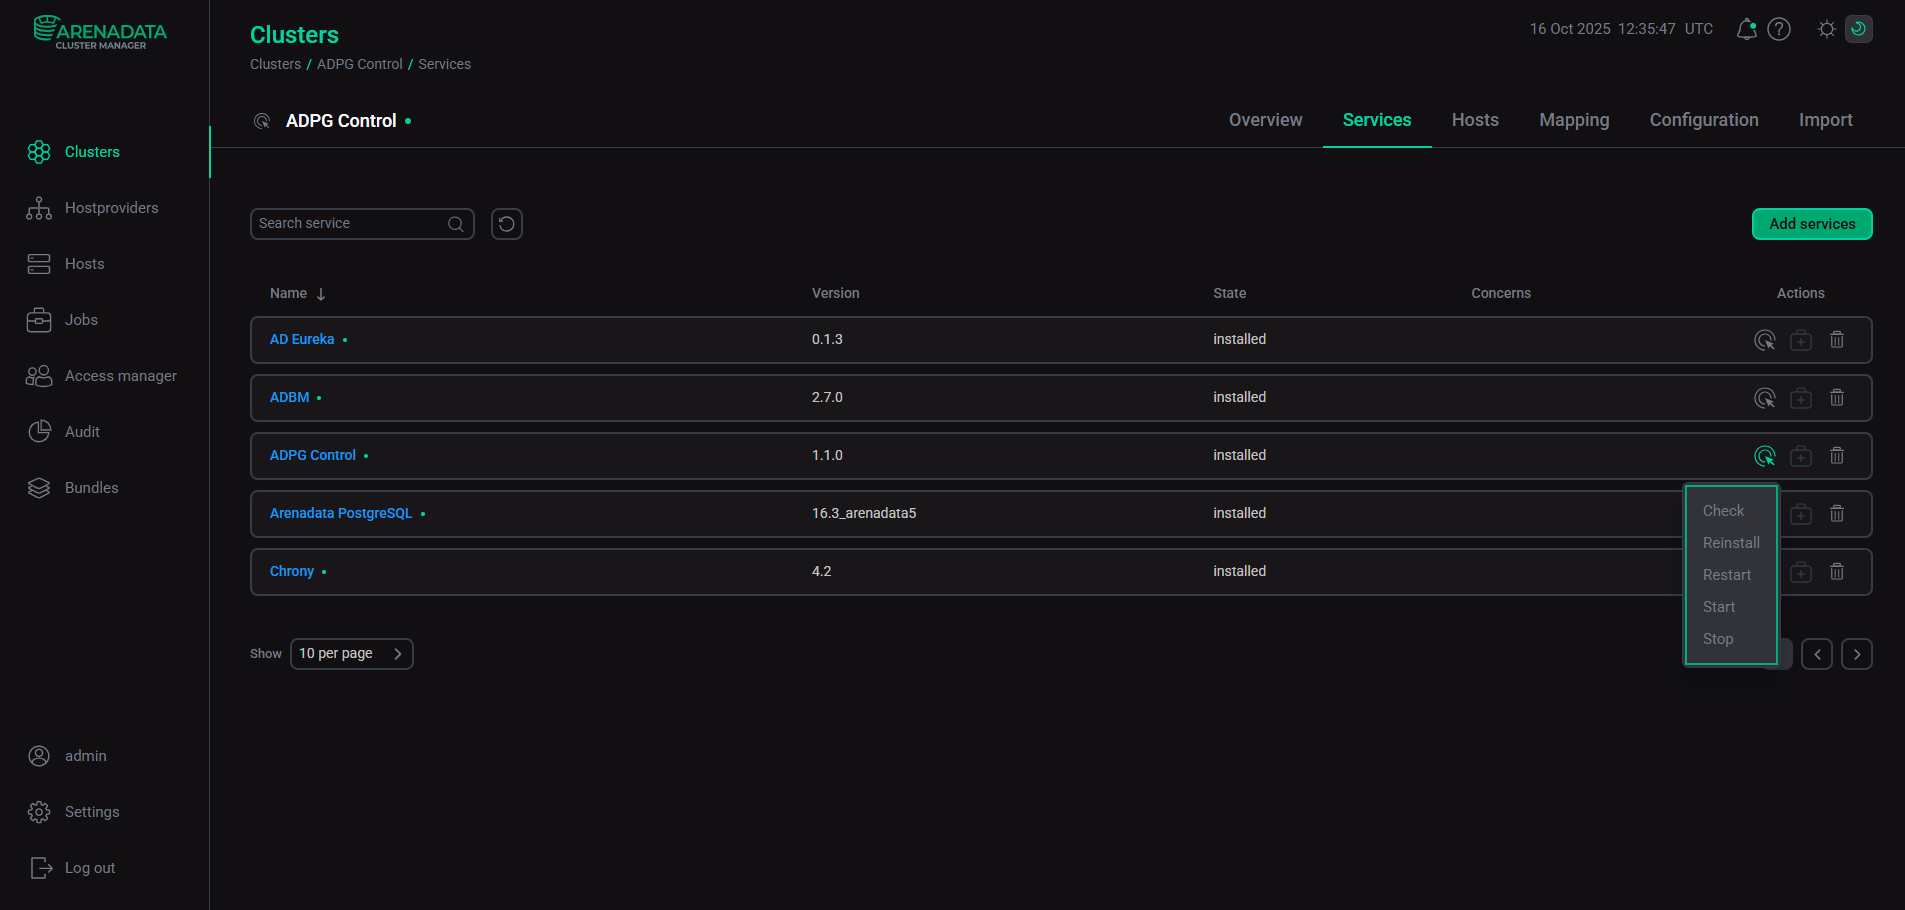Viewport: 1905px width, 910px height.
Task: Open the ADPG Control service link
Action: pyautogui.click(x=312, y=455)
